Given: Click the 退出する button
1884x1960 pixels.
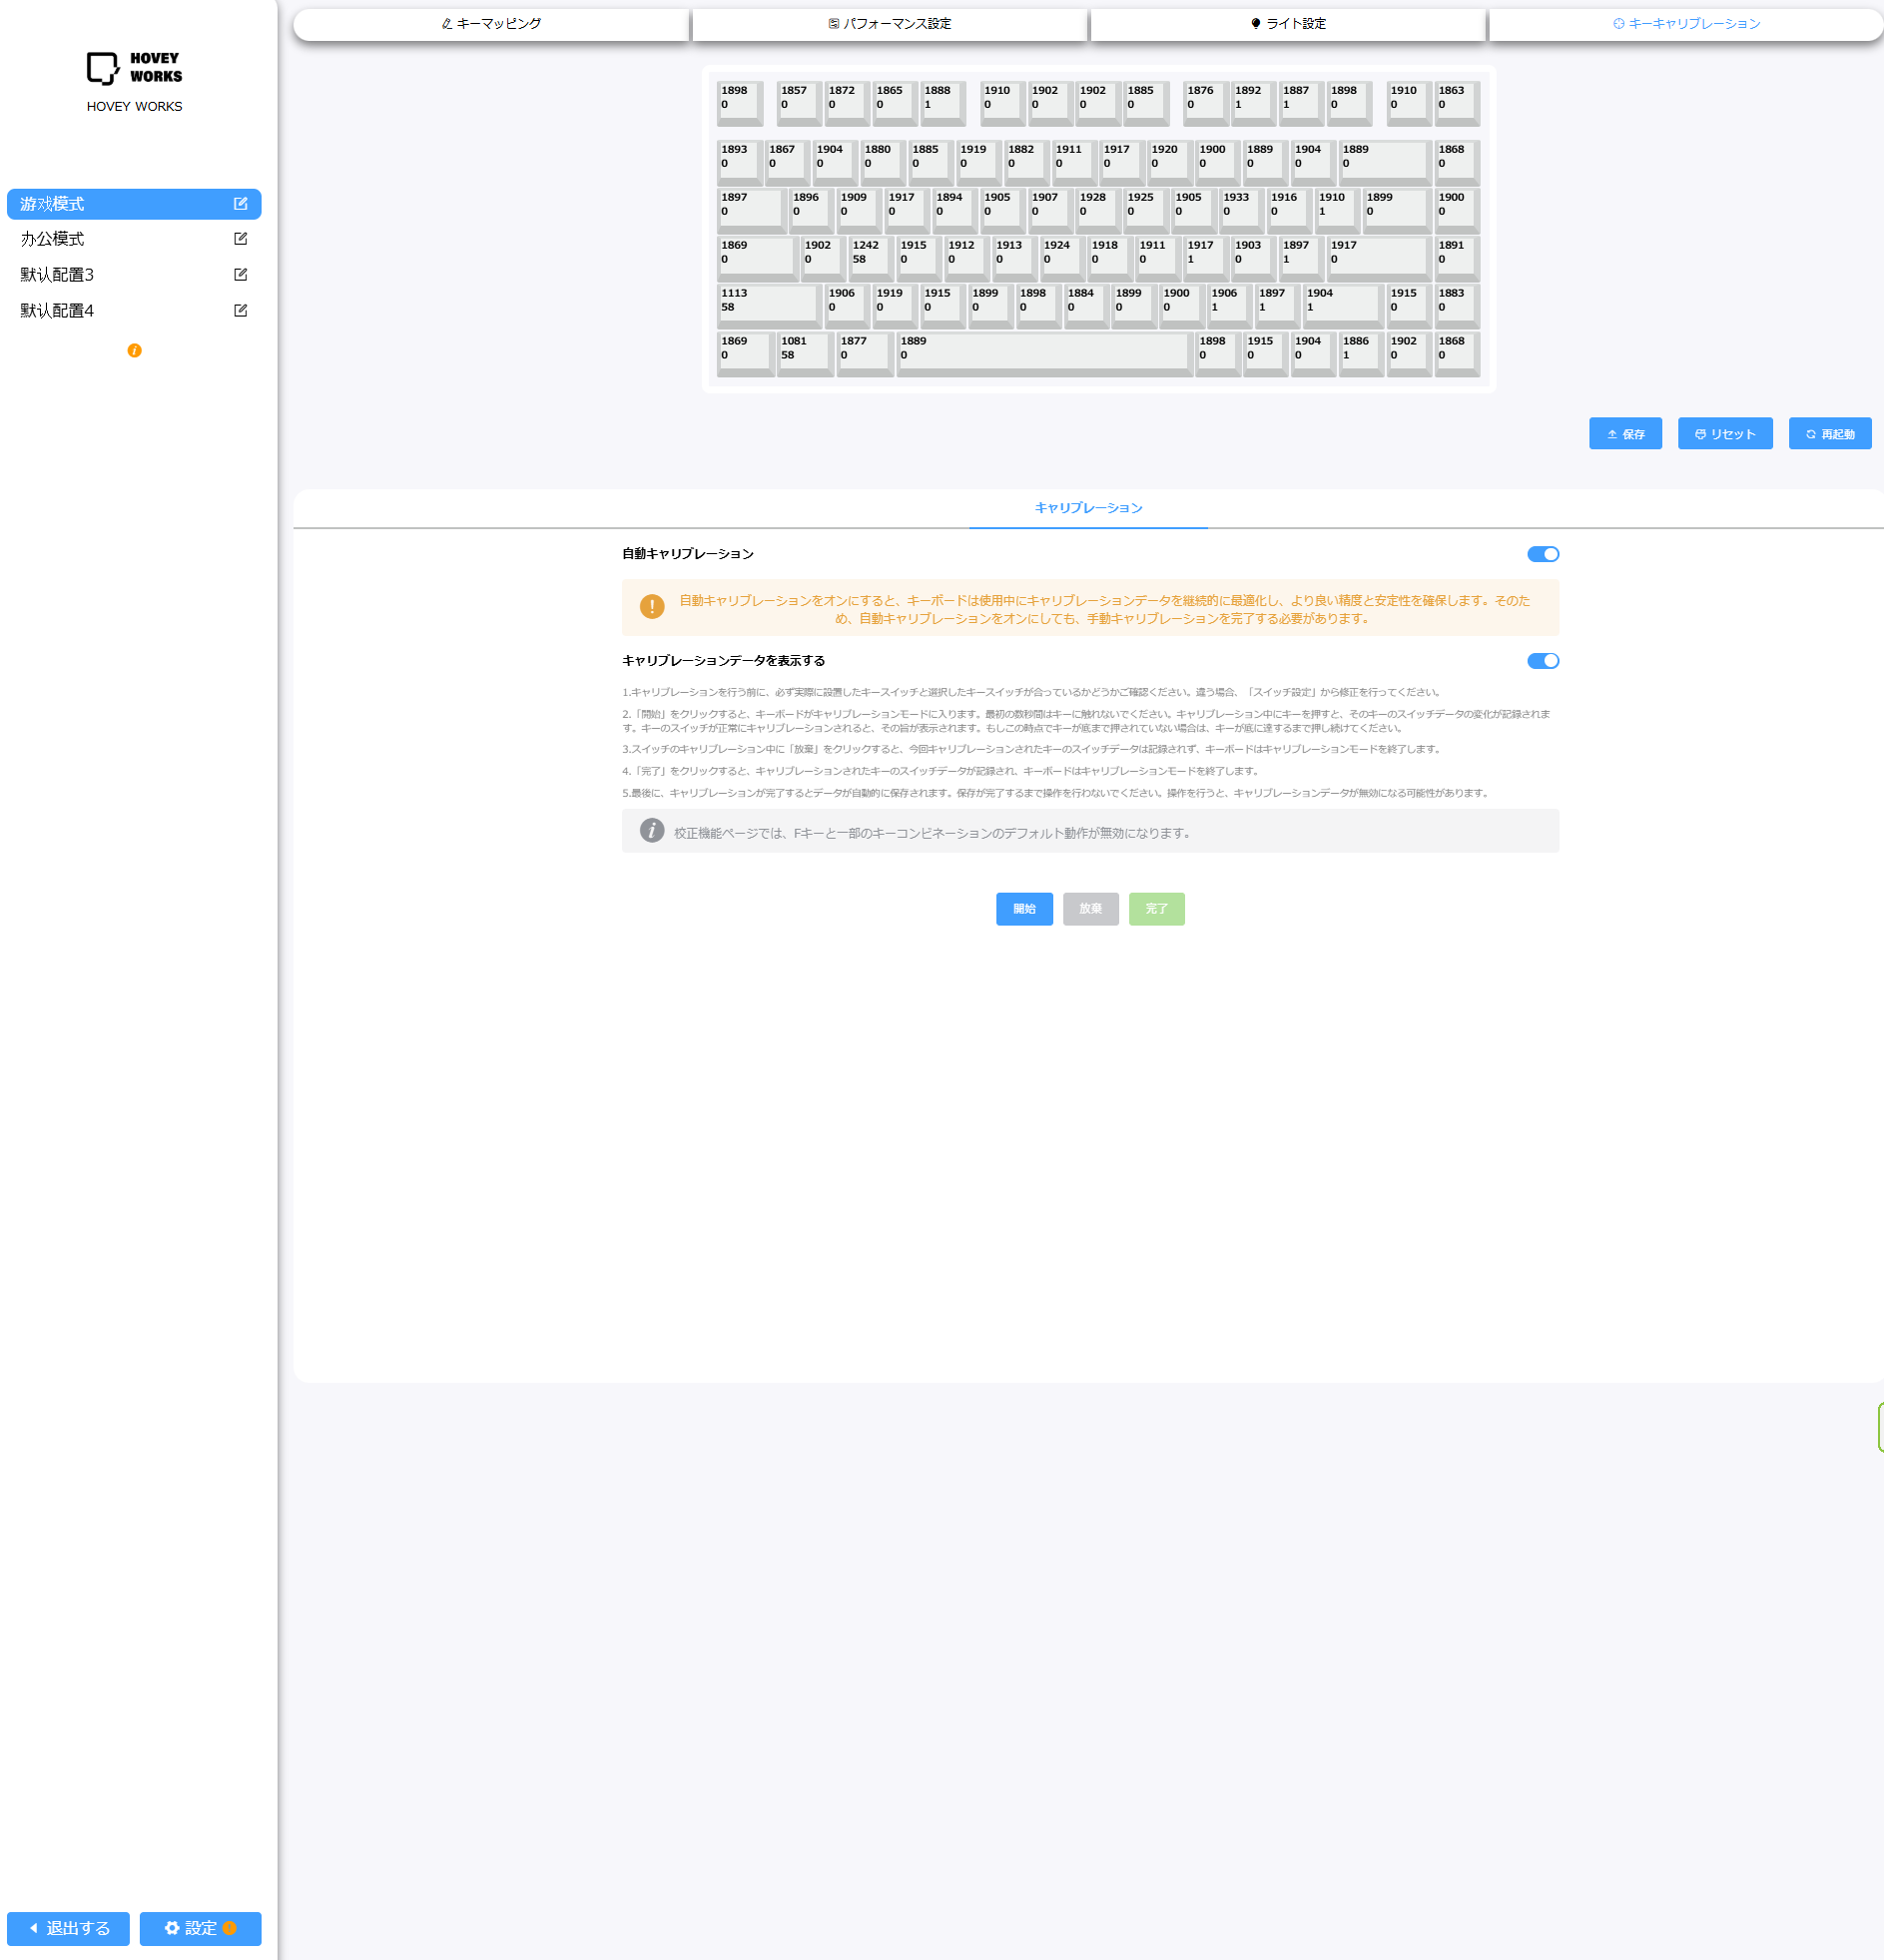Looking at the screenshot, I should tap(68, 1929).
